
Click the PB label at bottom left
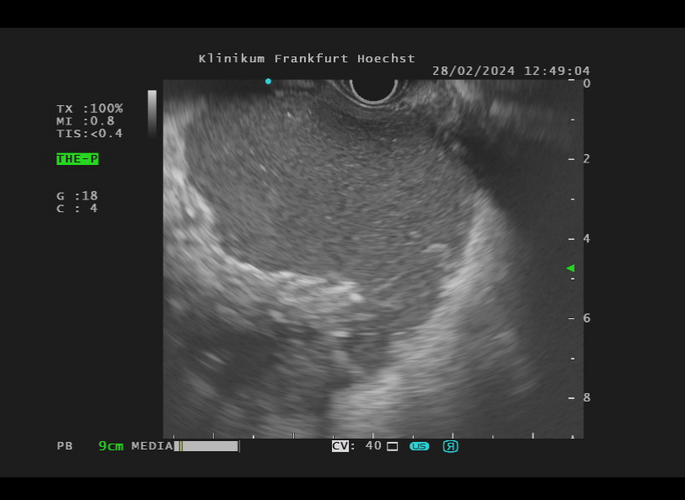(64, 446)
